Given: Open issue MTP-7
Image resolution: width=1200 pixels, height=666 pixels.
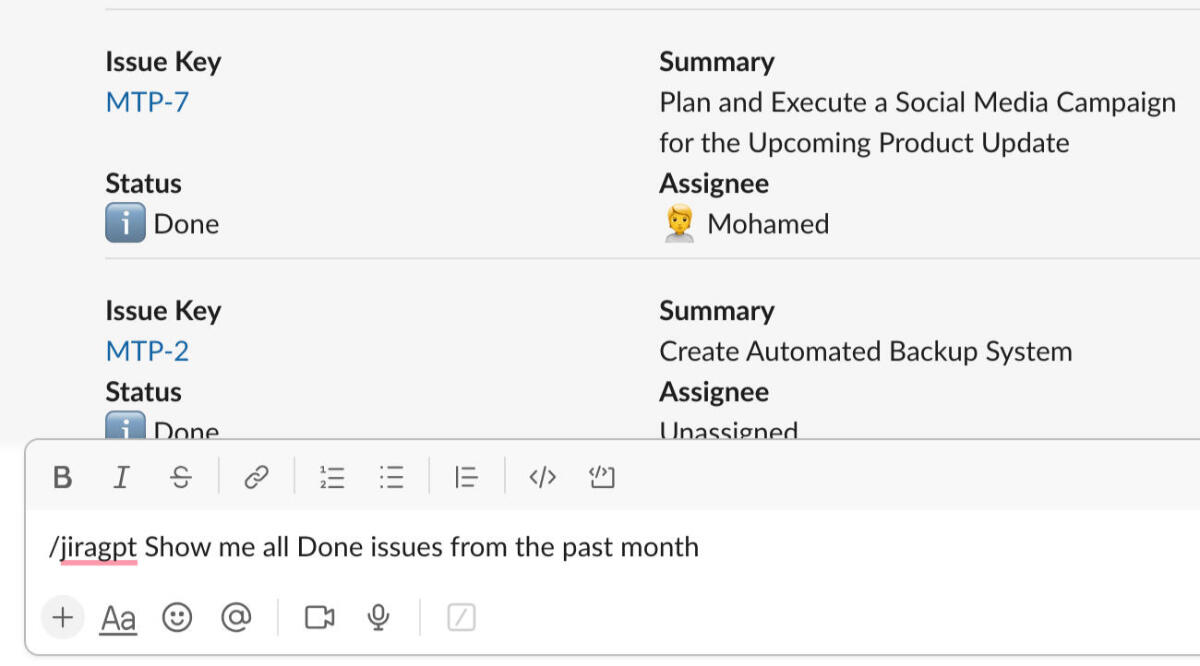Looking at the screenshot, I should pyautogui.click(x=146, y=101).
